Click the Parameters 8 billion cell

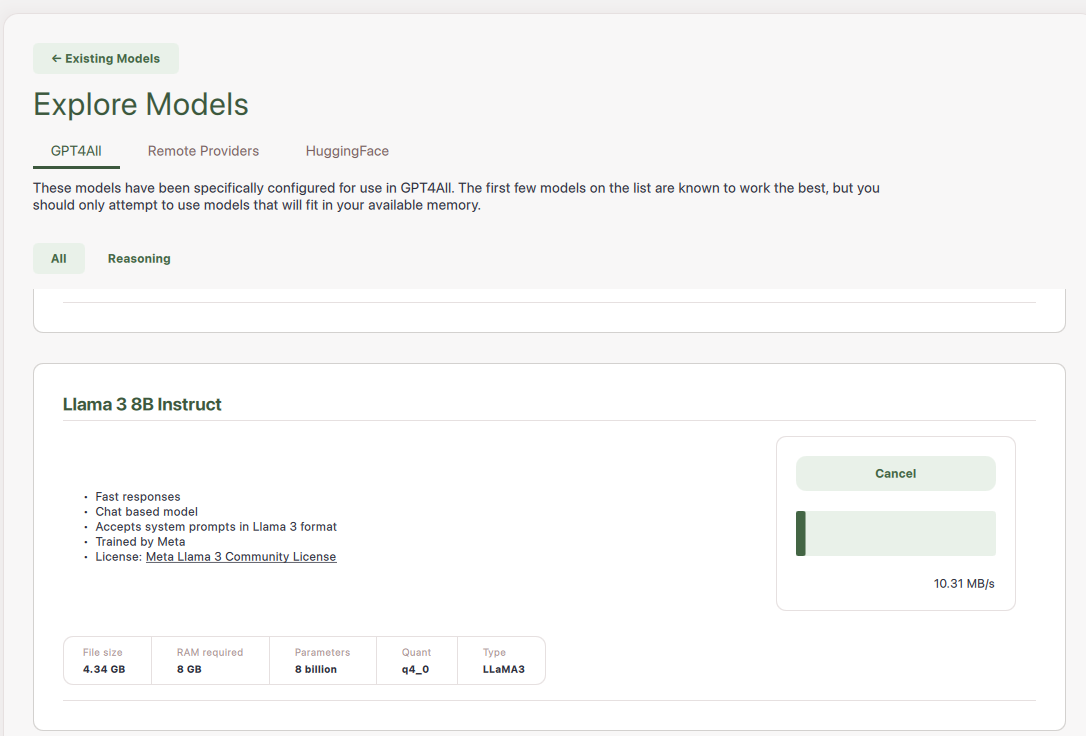[322, 661]
